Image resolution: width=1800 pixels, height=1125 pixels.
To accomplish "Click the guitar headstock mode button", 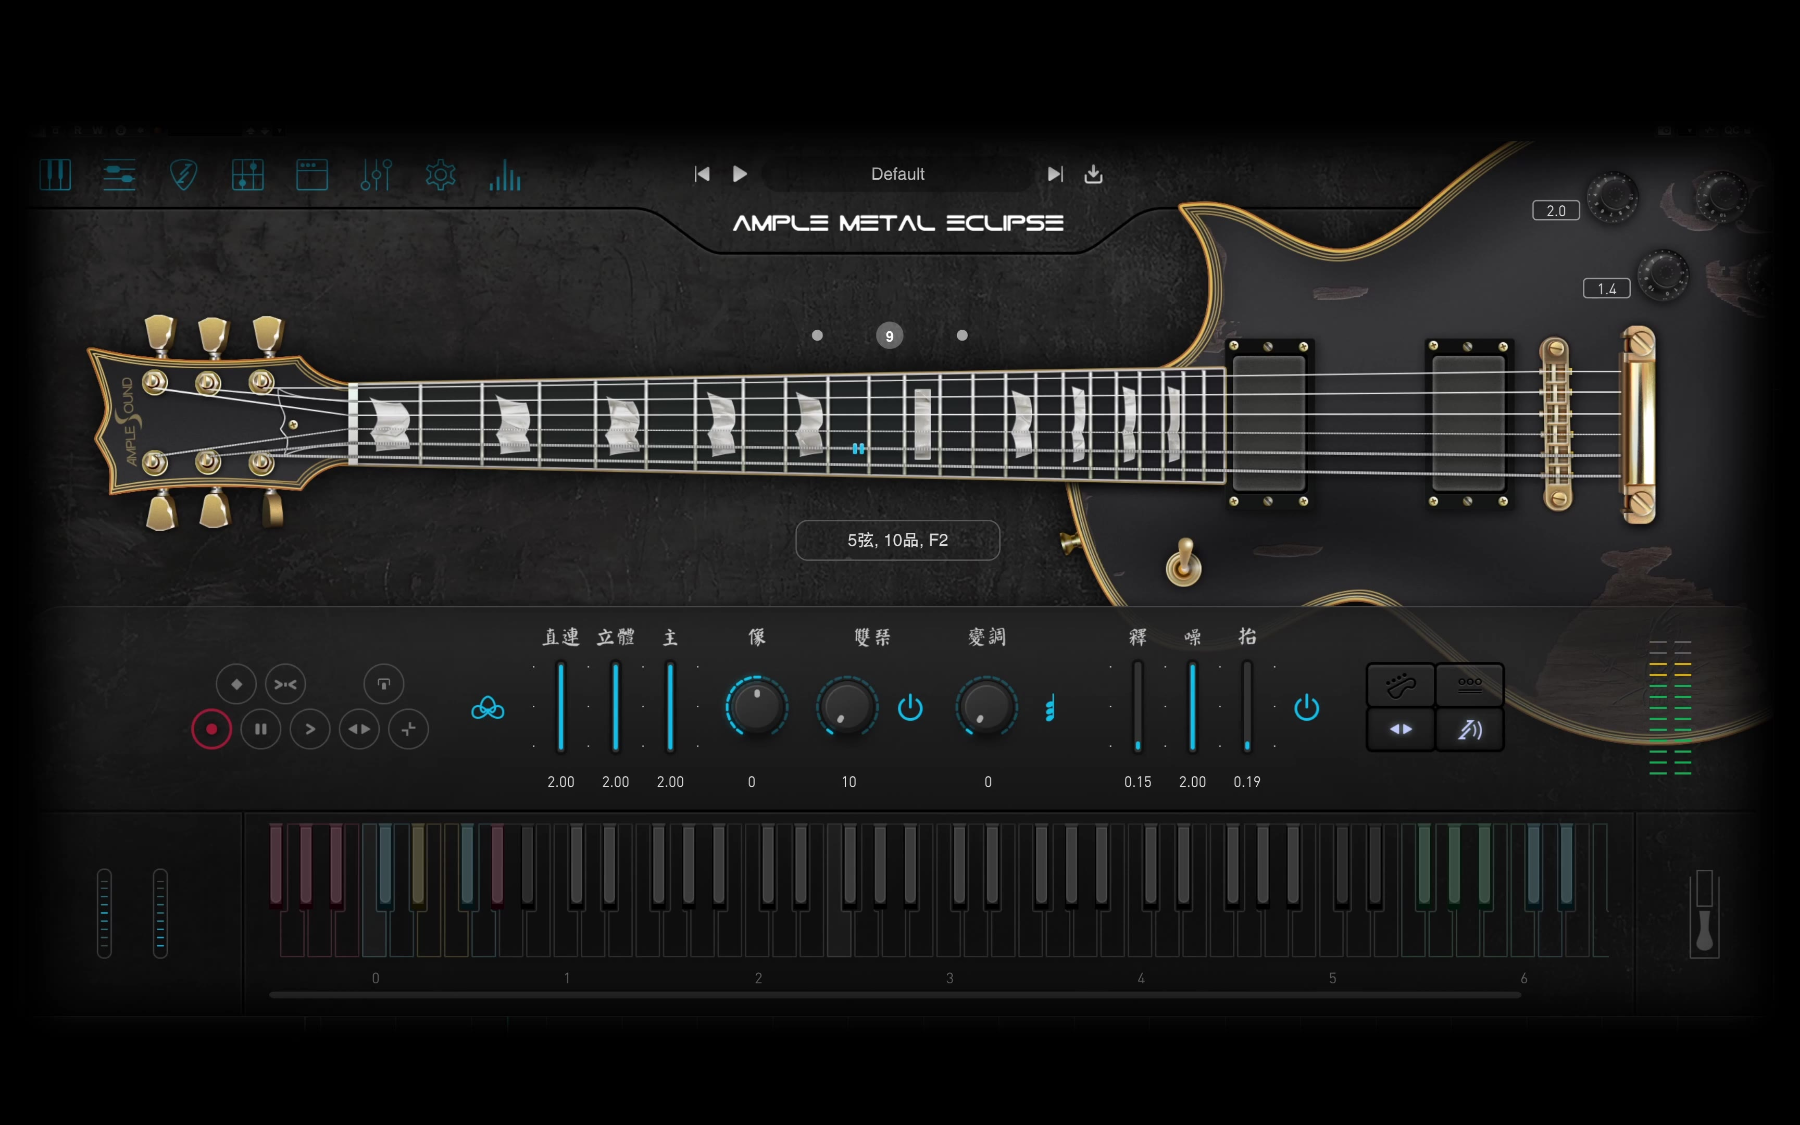I will tap(1400, 685).
